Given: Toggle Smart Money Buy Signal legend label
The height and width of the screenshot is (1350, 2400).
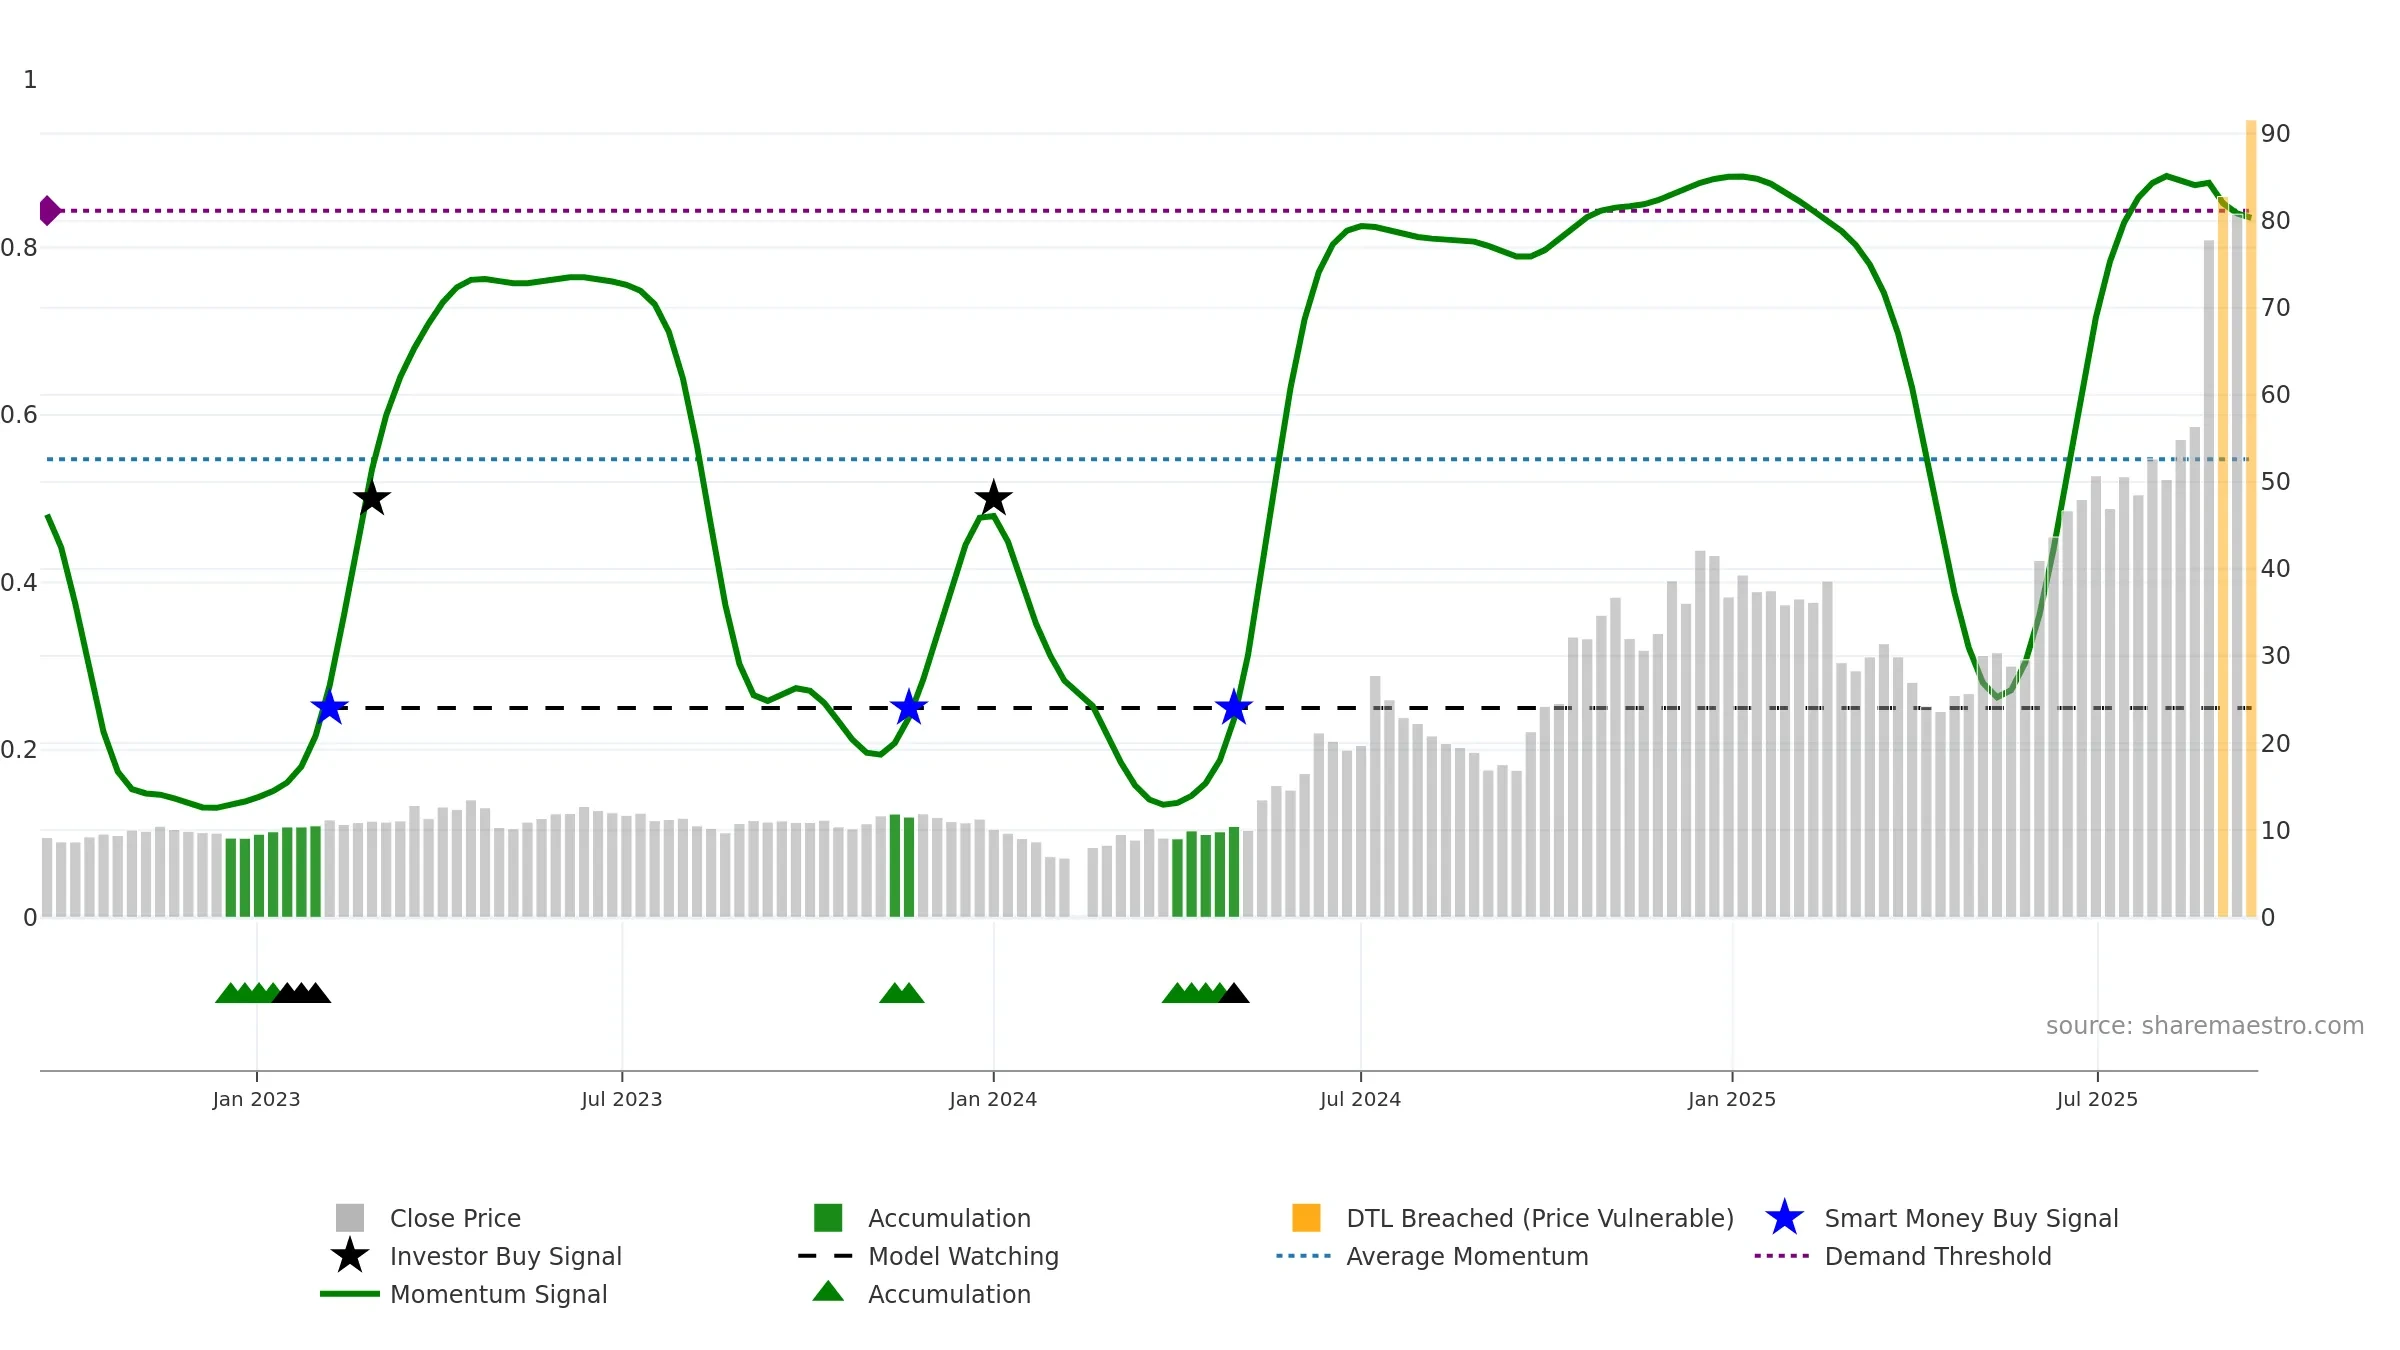Looking at the screenshot, I should 1971,1218.
